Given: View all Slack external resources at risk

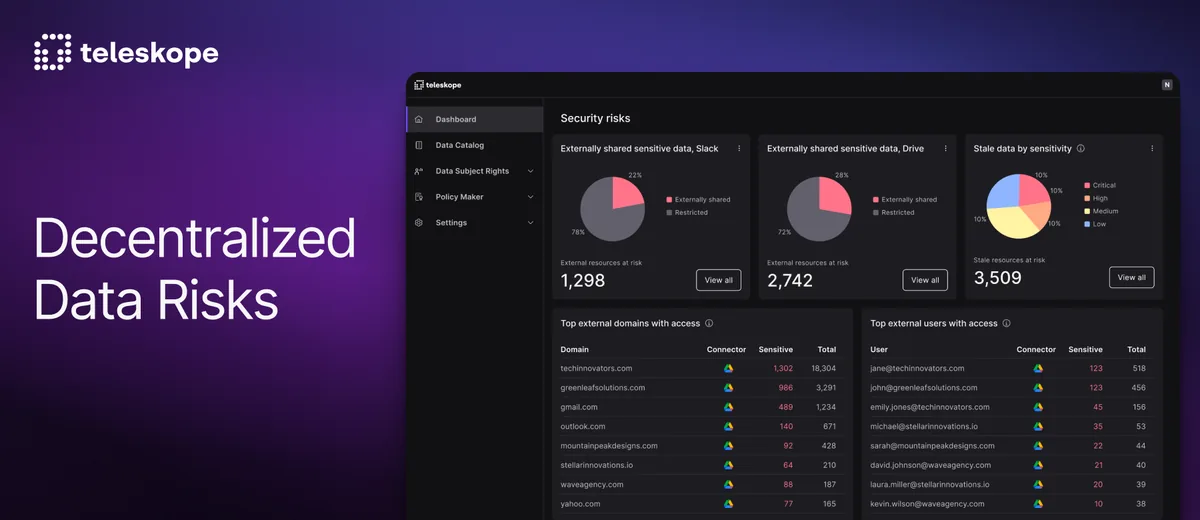Looking at the screenshot, I should click(x=719, y=280).
